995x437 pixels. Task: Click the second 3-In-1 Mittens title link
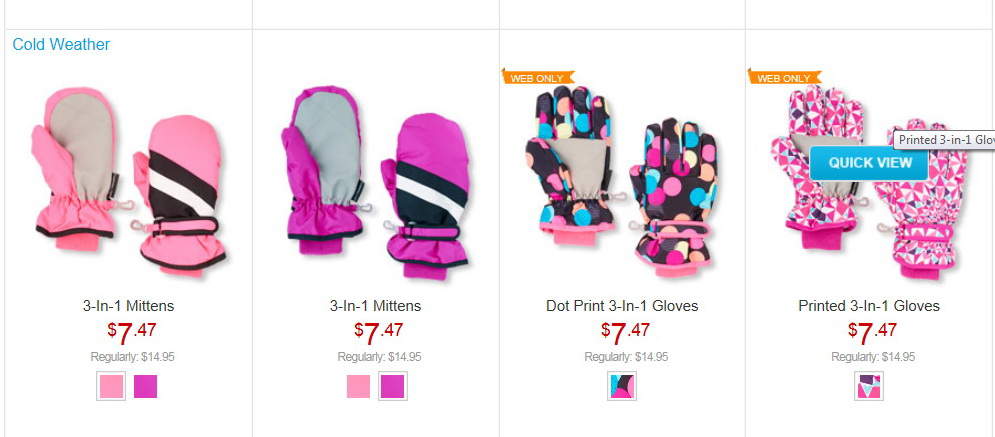pos(375,306)
